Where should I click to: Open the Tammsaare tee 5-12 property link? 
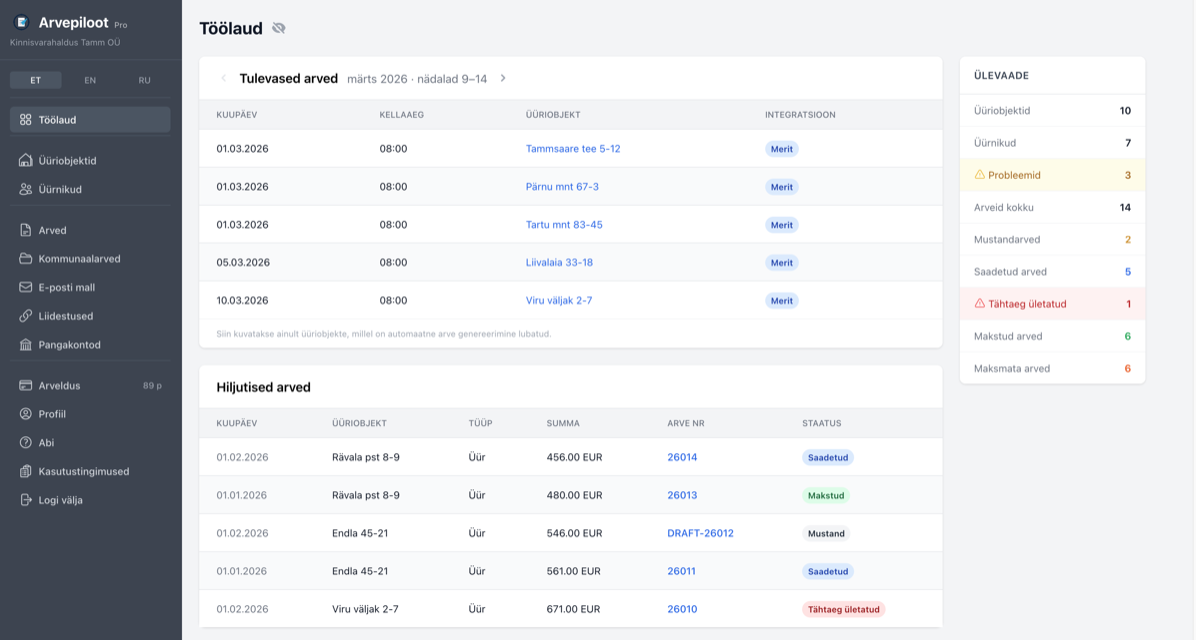[572, 149]
